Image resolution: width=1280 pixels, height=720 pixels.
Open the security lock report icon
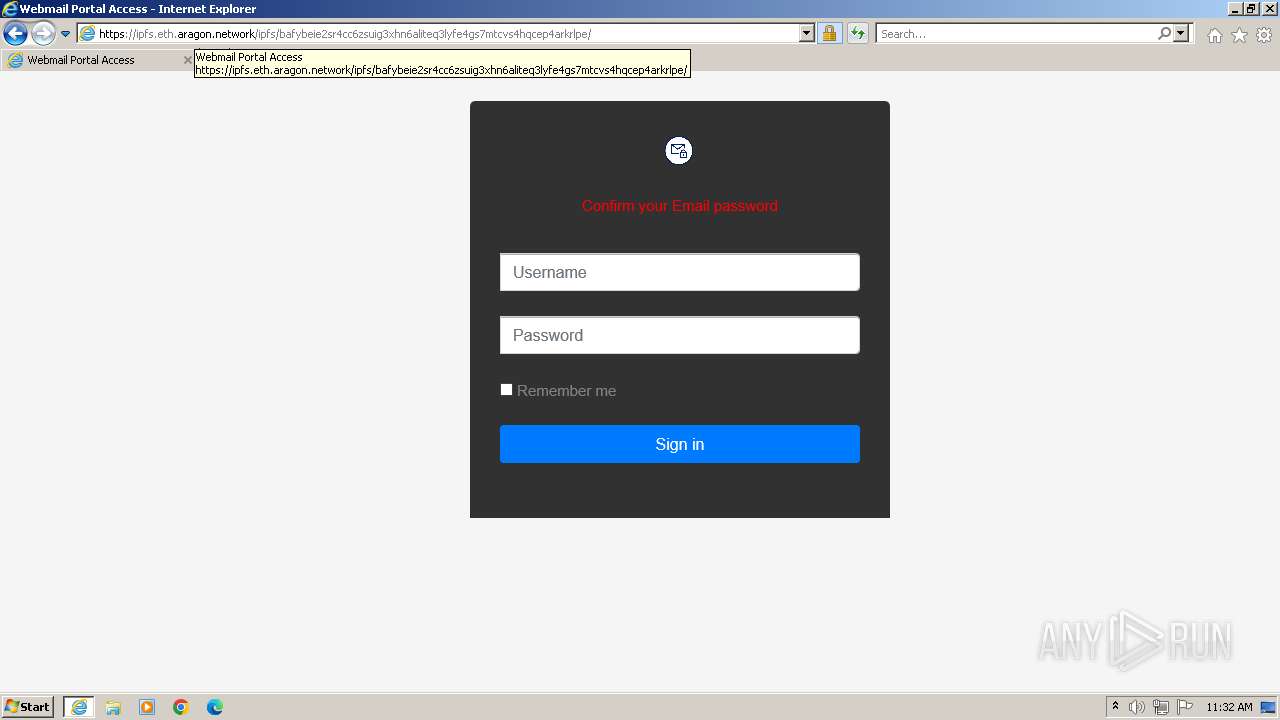click(x=829, y=34)
